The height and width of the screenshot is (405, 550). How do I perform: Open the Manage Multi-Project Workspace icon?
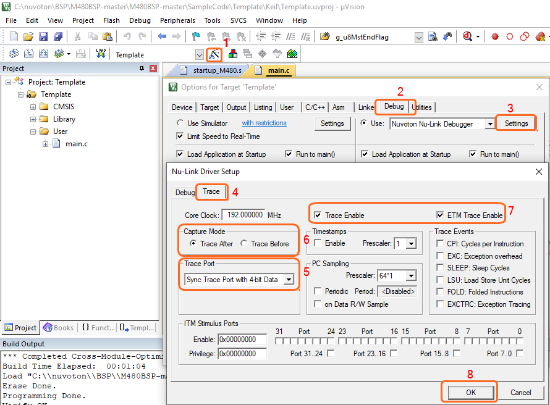click(x=248, y=54)
